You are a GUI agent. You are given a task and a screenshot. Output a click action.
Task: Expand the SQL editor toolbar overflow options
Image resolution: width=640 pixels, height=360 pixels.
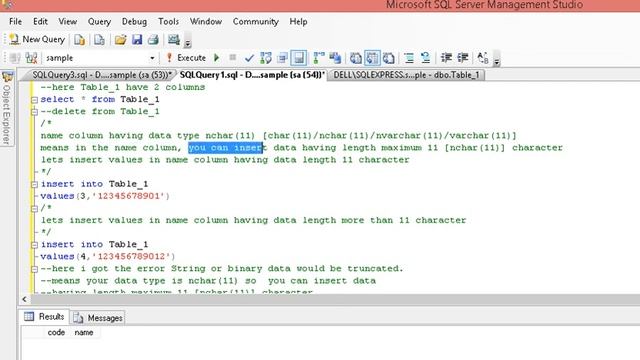pos(497,60)
